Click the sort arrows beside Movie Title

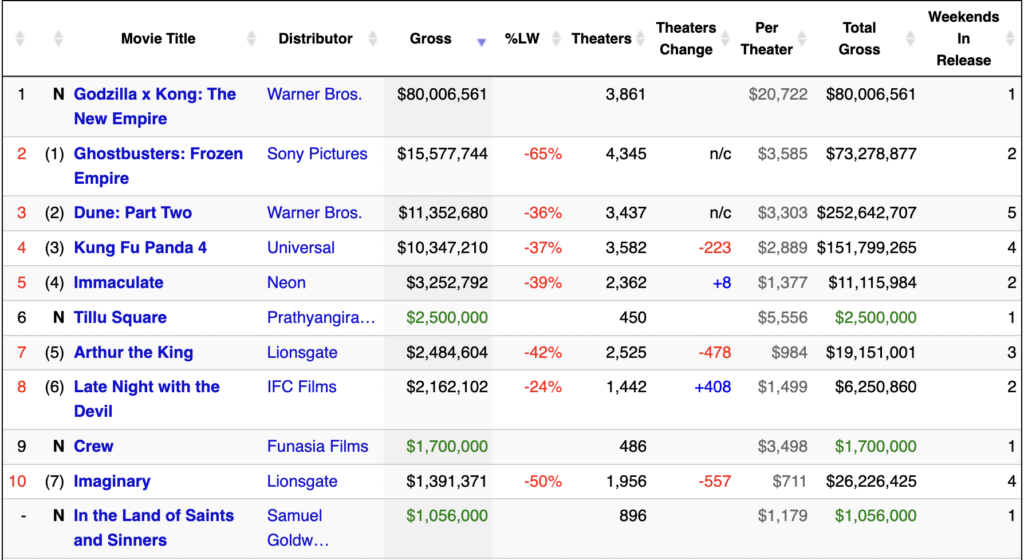[251, 39]
